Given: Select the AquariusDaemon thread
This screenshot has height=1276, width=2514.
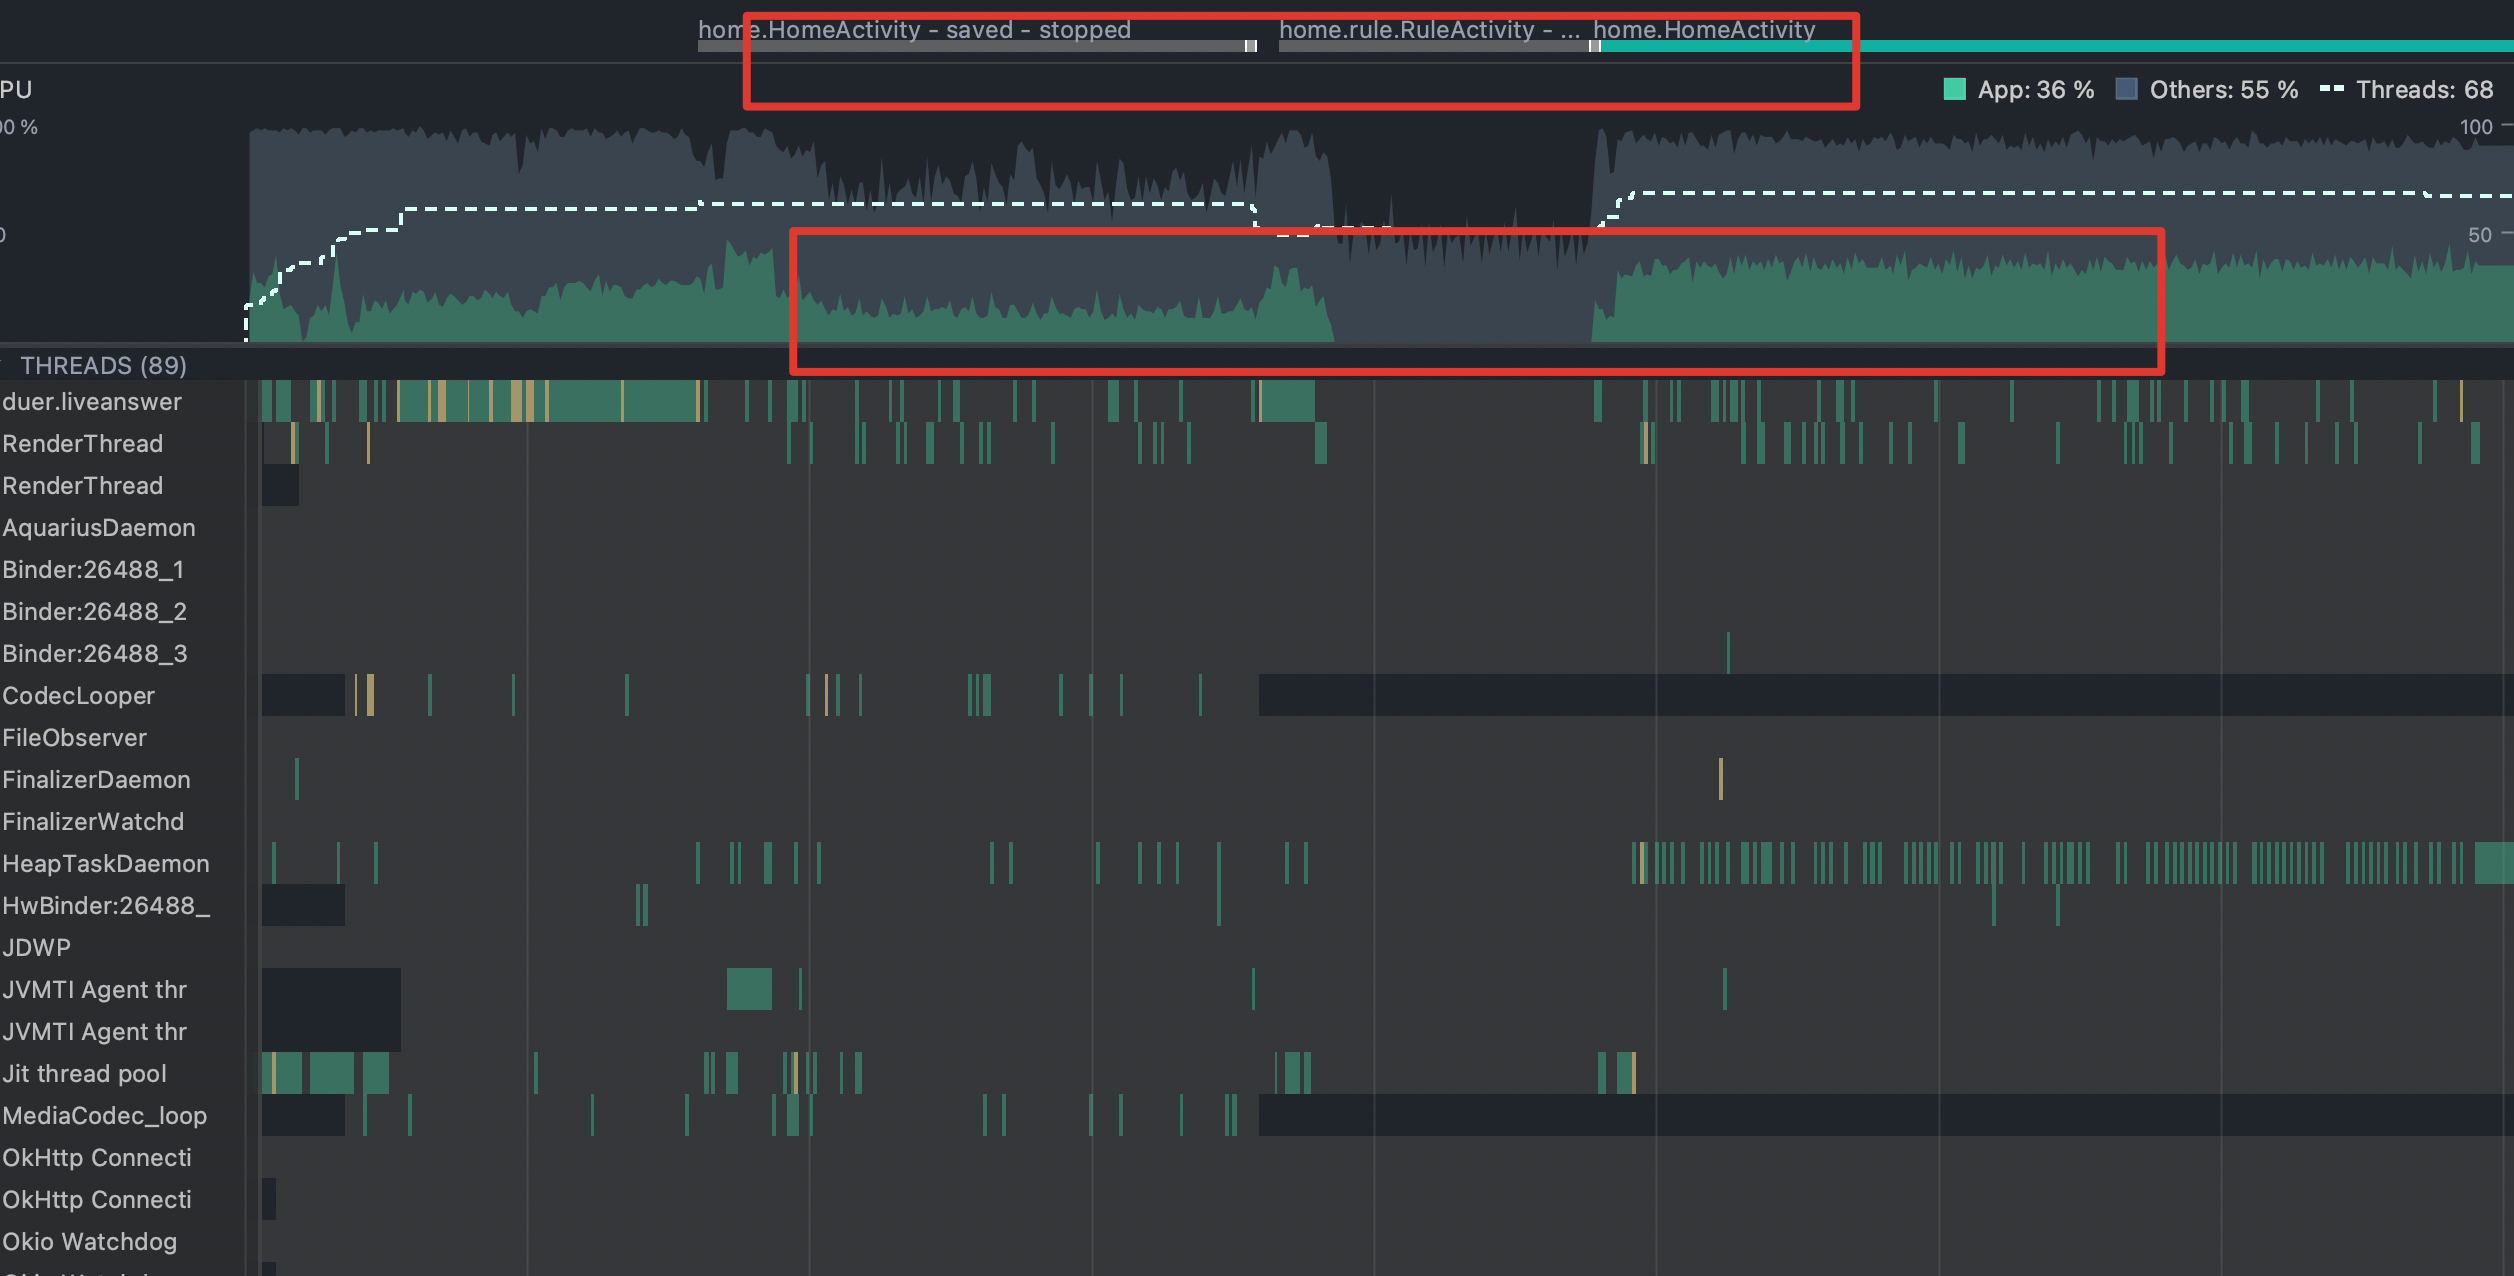Looking at the screenshot, I should point(100,527).
